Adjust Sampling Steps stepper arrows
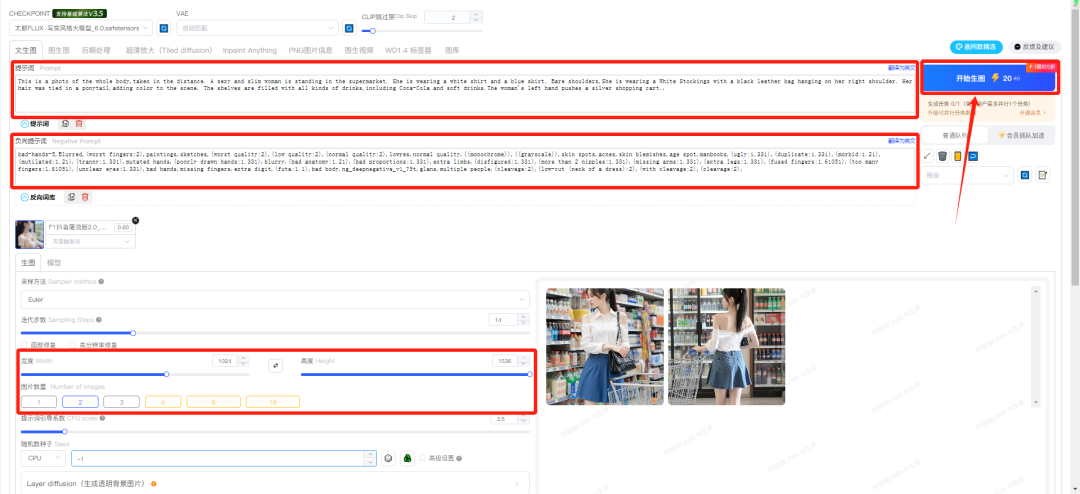The image size is (1080, 494). (523, 320)
